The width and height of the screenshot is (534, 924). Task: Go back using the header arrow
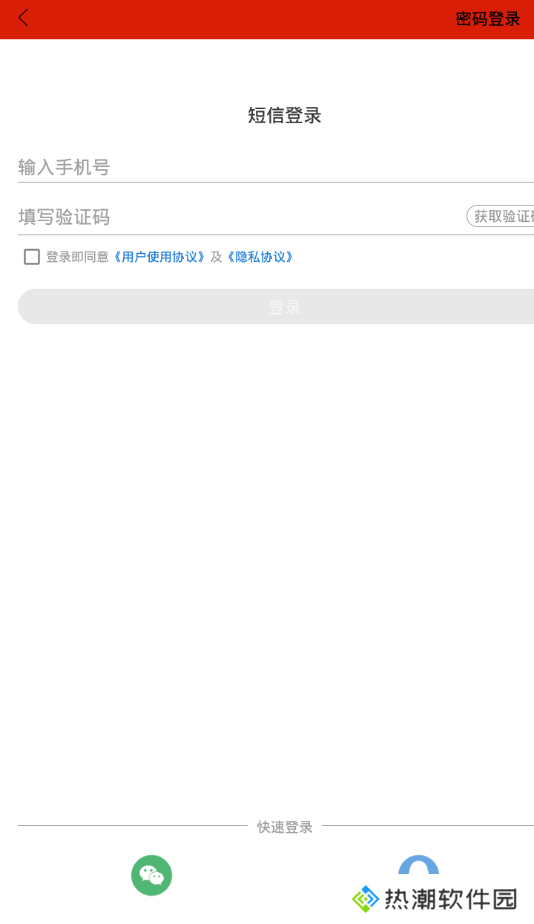point(24,18)
